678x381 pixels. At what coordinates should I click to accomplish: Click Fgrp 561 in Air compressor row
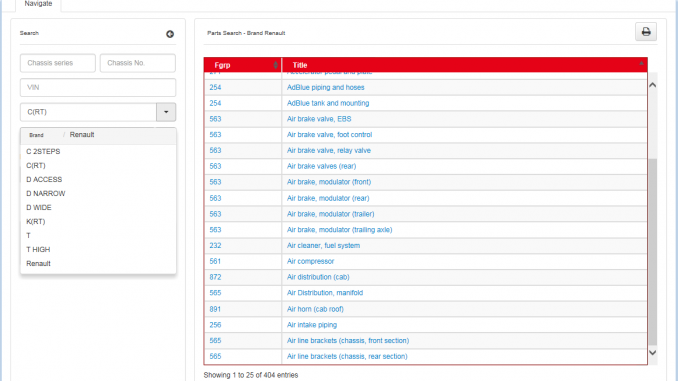click(215, 262)
